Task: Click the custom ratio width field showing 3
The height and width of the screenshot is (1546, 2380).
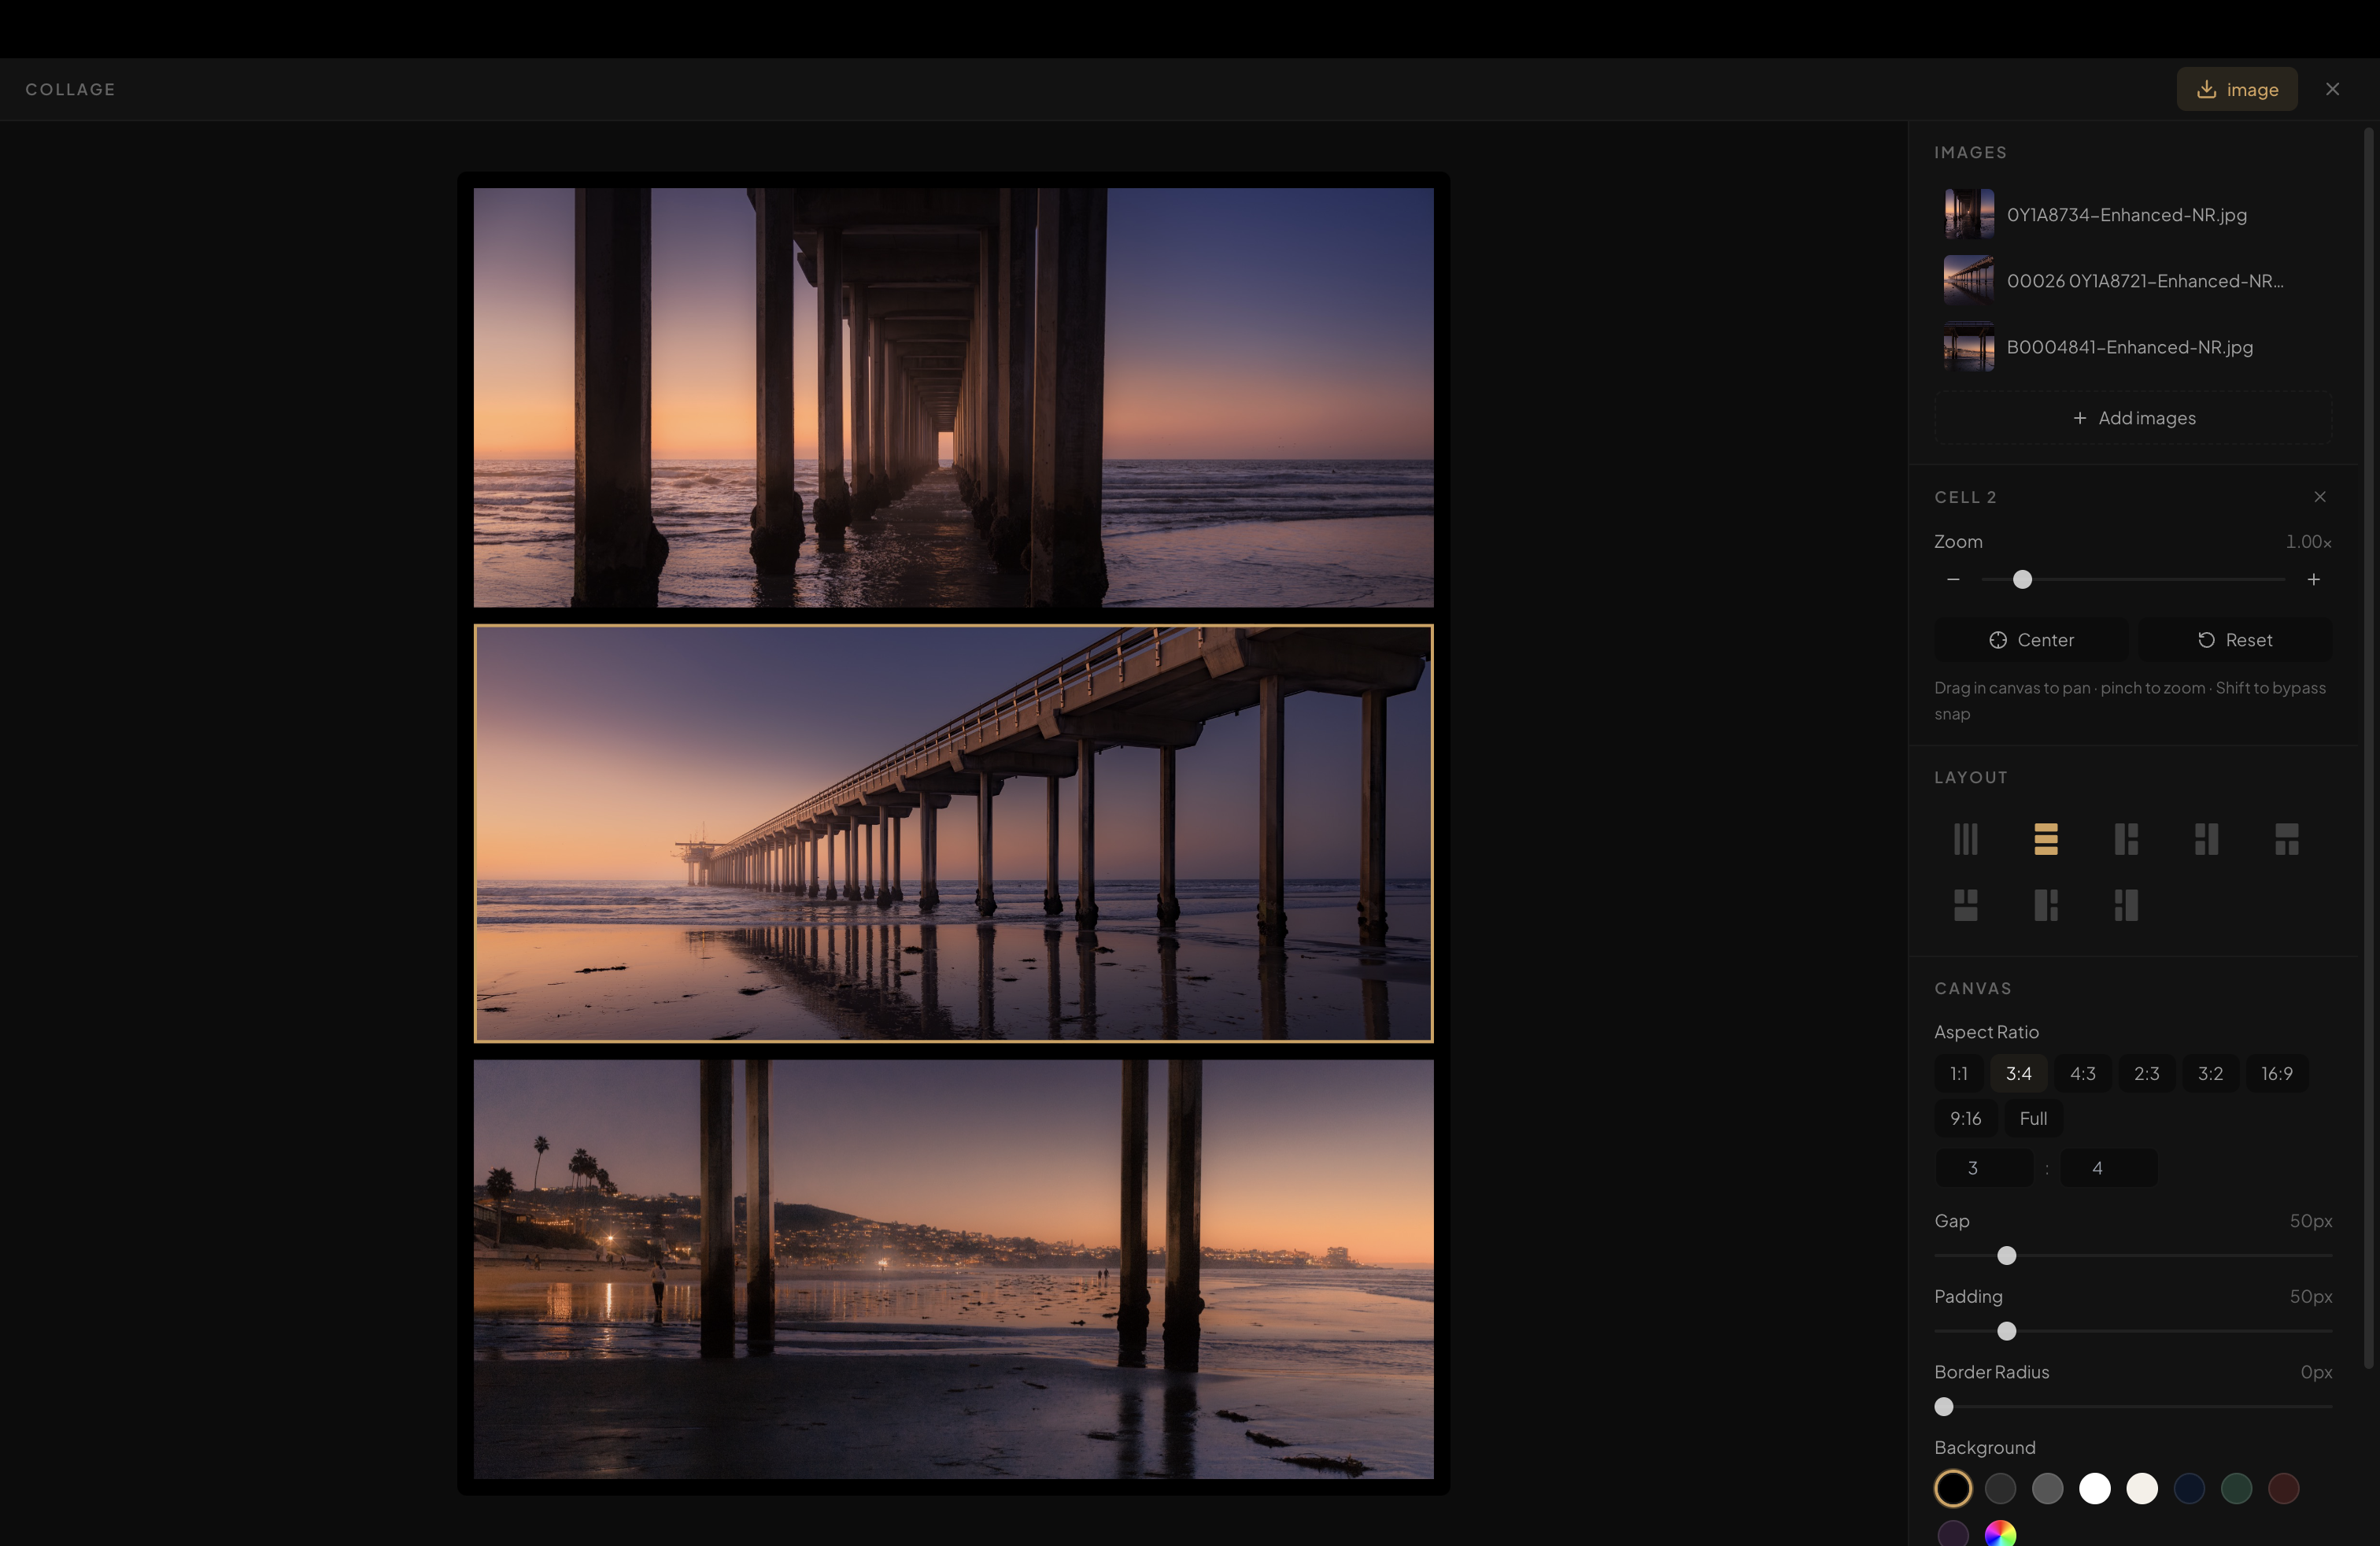Action: tap(1983, 1168)
